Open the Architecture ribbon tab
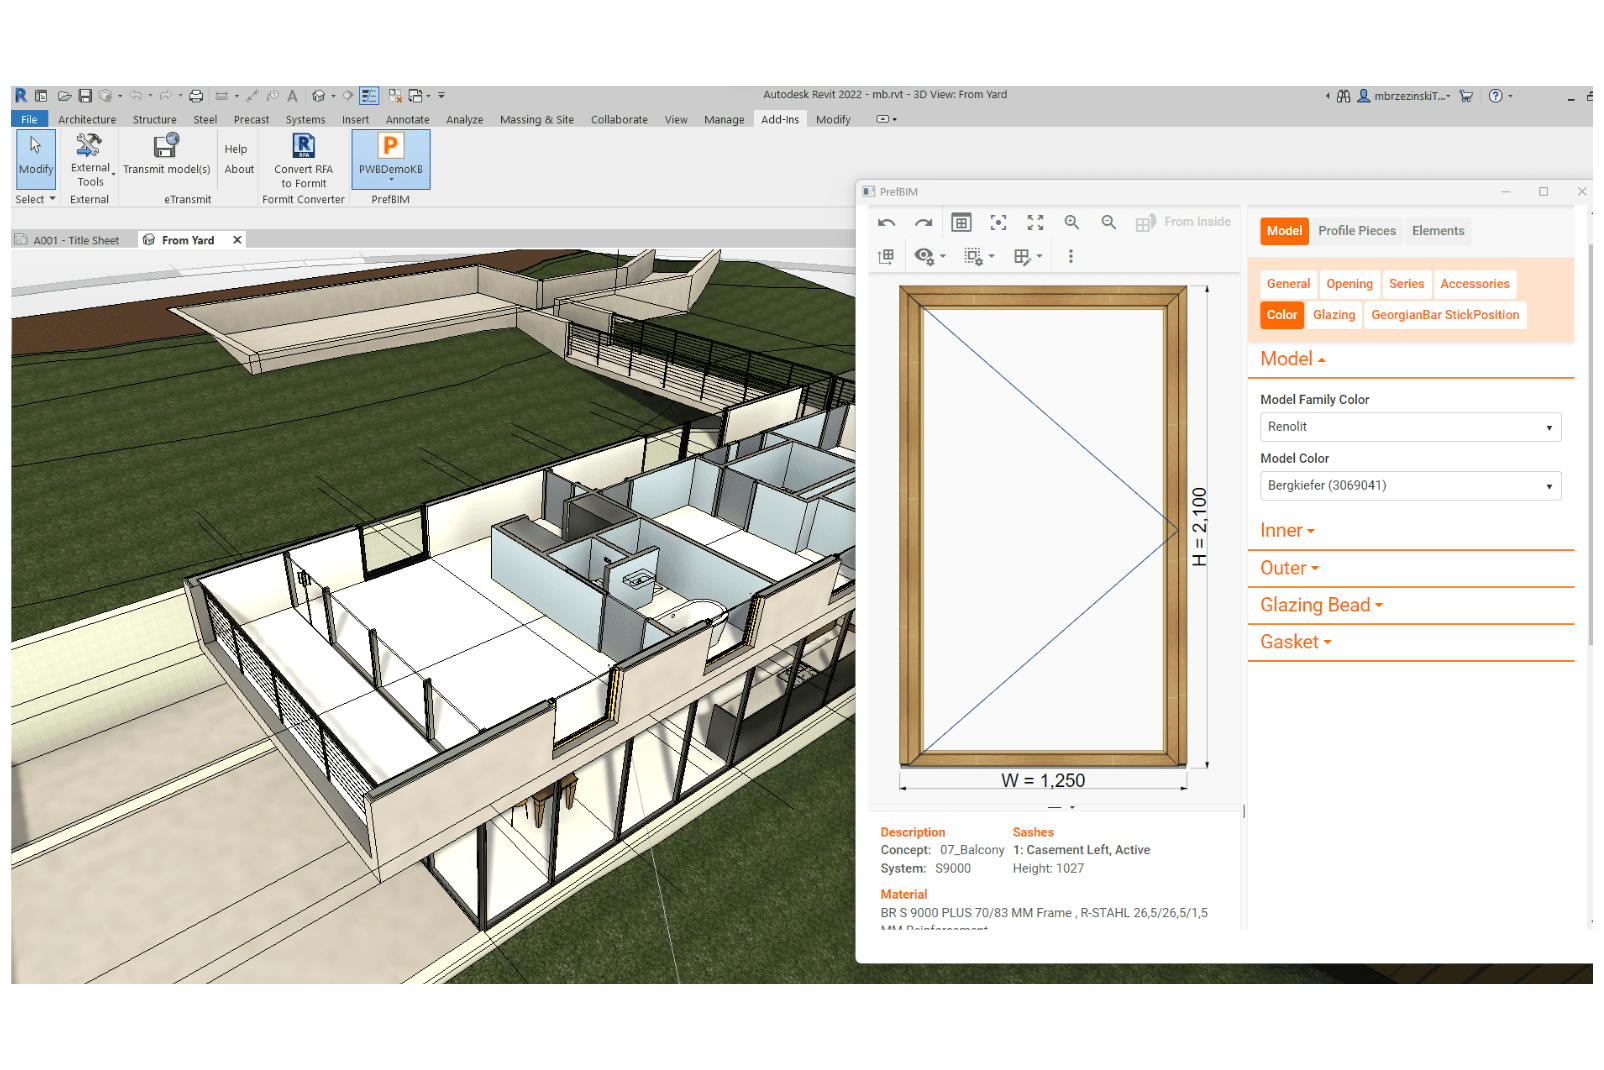Screen dimensions: 1604x1070 click(87, 120)
